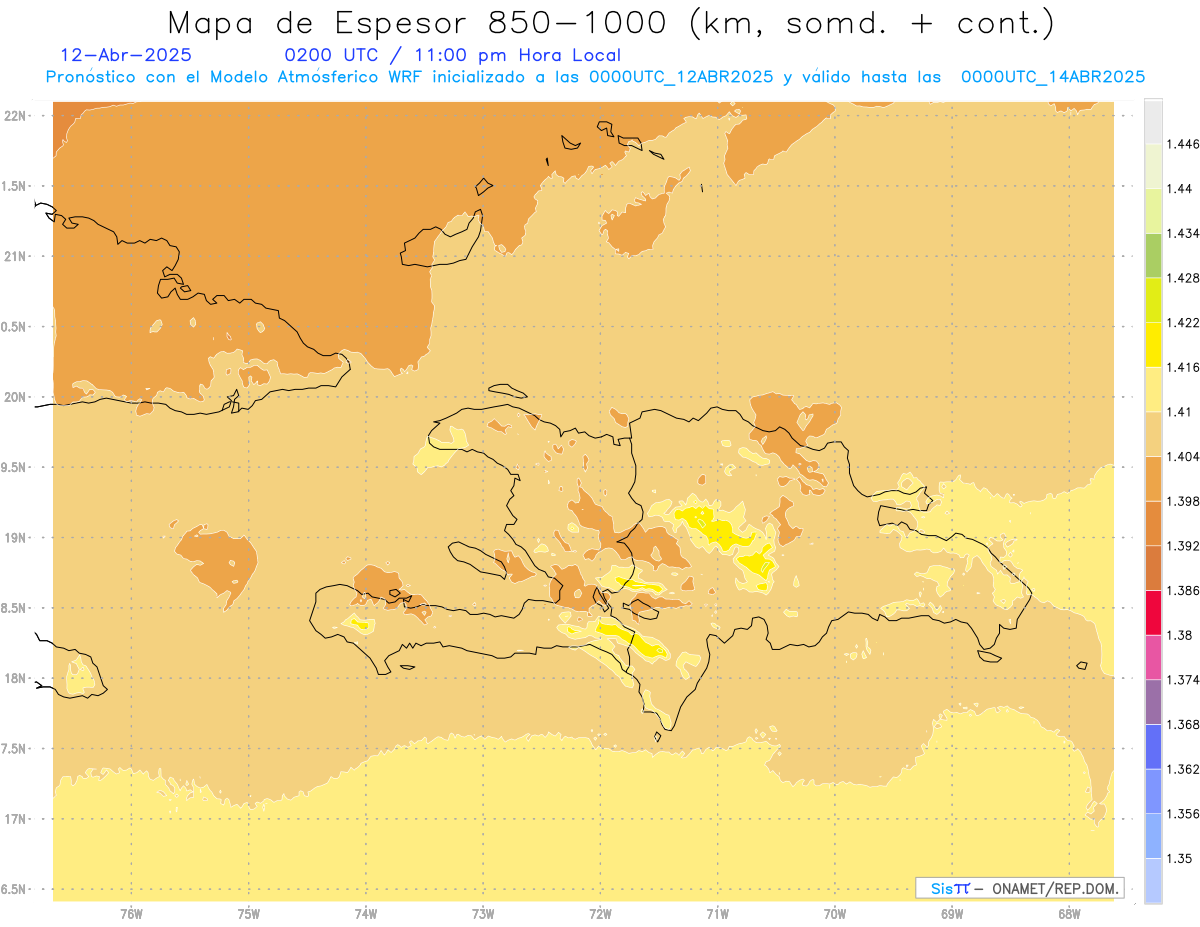The height and width of the screenshot is (927, 1200).
Task: Click the colorbar value '1.41'
Action: point(1179,412)
